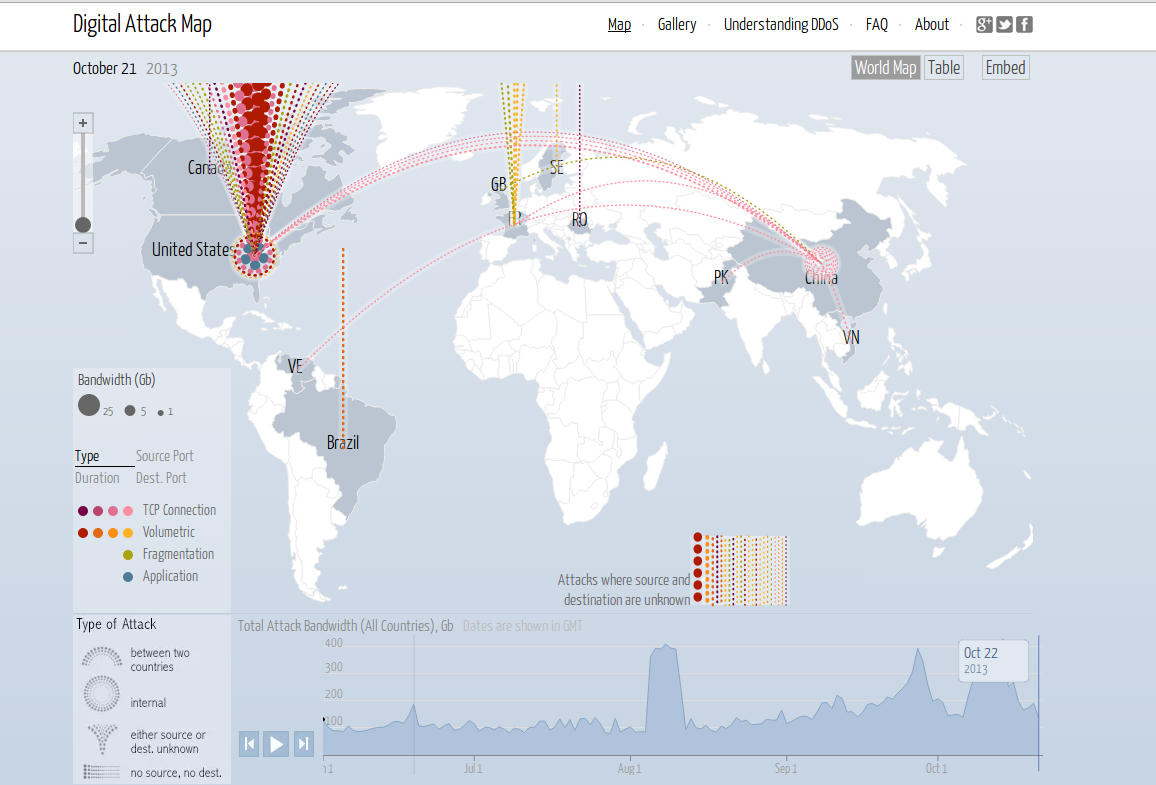Open the Google Plus share icon
The height and width of the screenshot is (785, 1156).
tap(985, 25)
